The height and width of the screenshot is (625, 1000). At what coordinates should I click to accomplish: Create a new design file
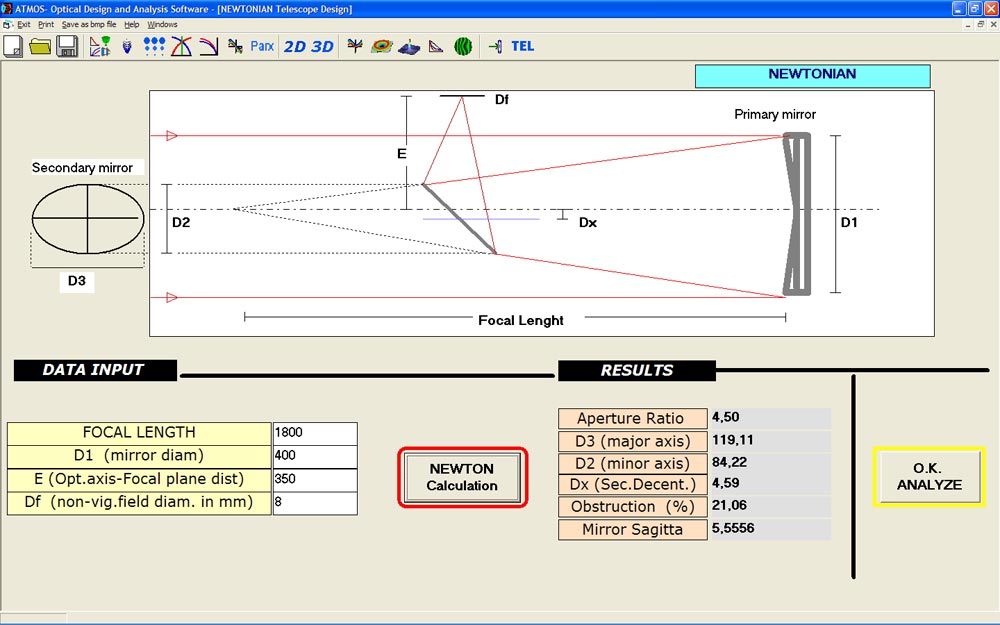[x=13, y=47]
